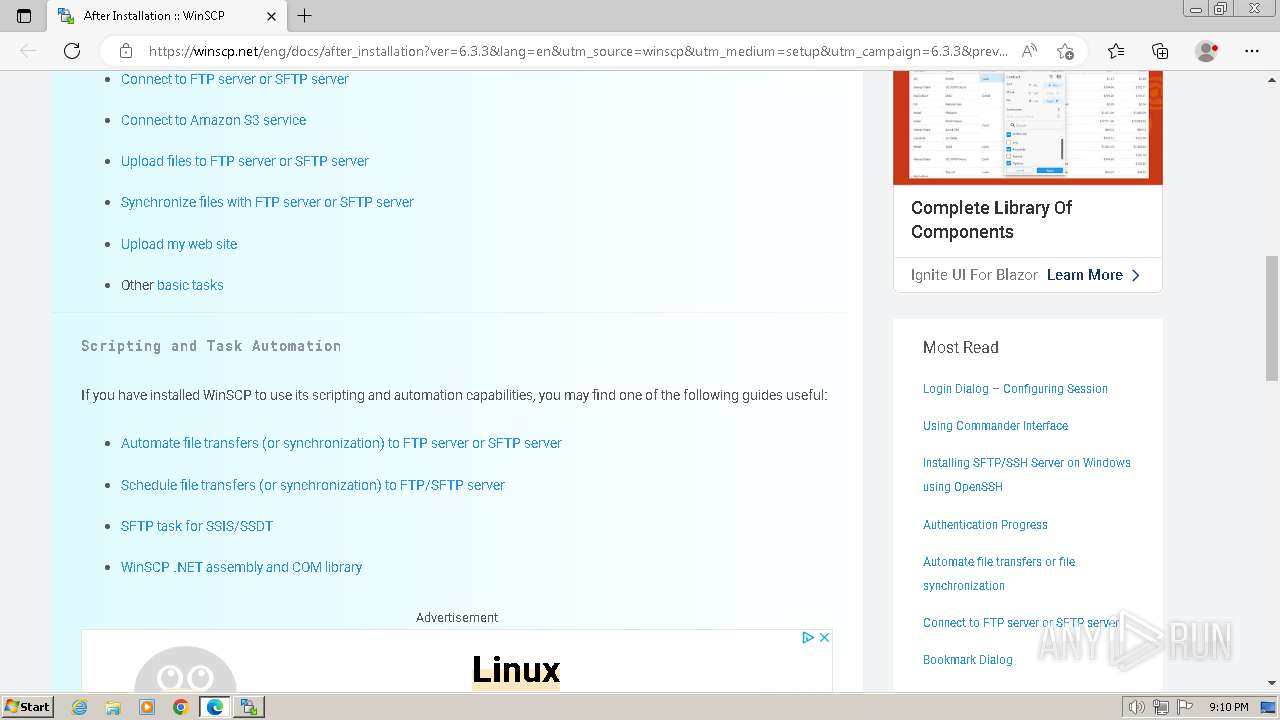Open File Explorer from taskbar
This screenshot has height=720, width=1280.
pyautogui.click(x=113, y=707)
